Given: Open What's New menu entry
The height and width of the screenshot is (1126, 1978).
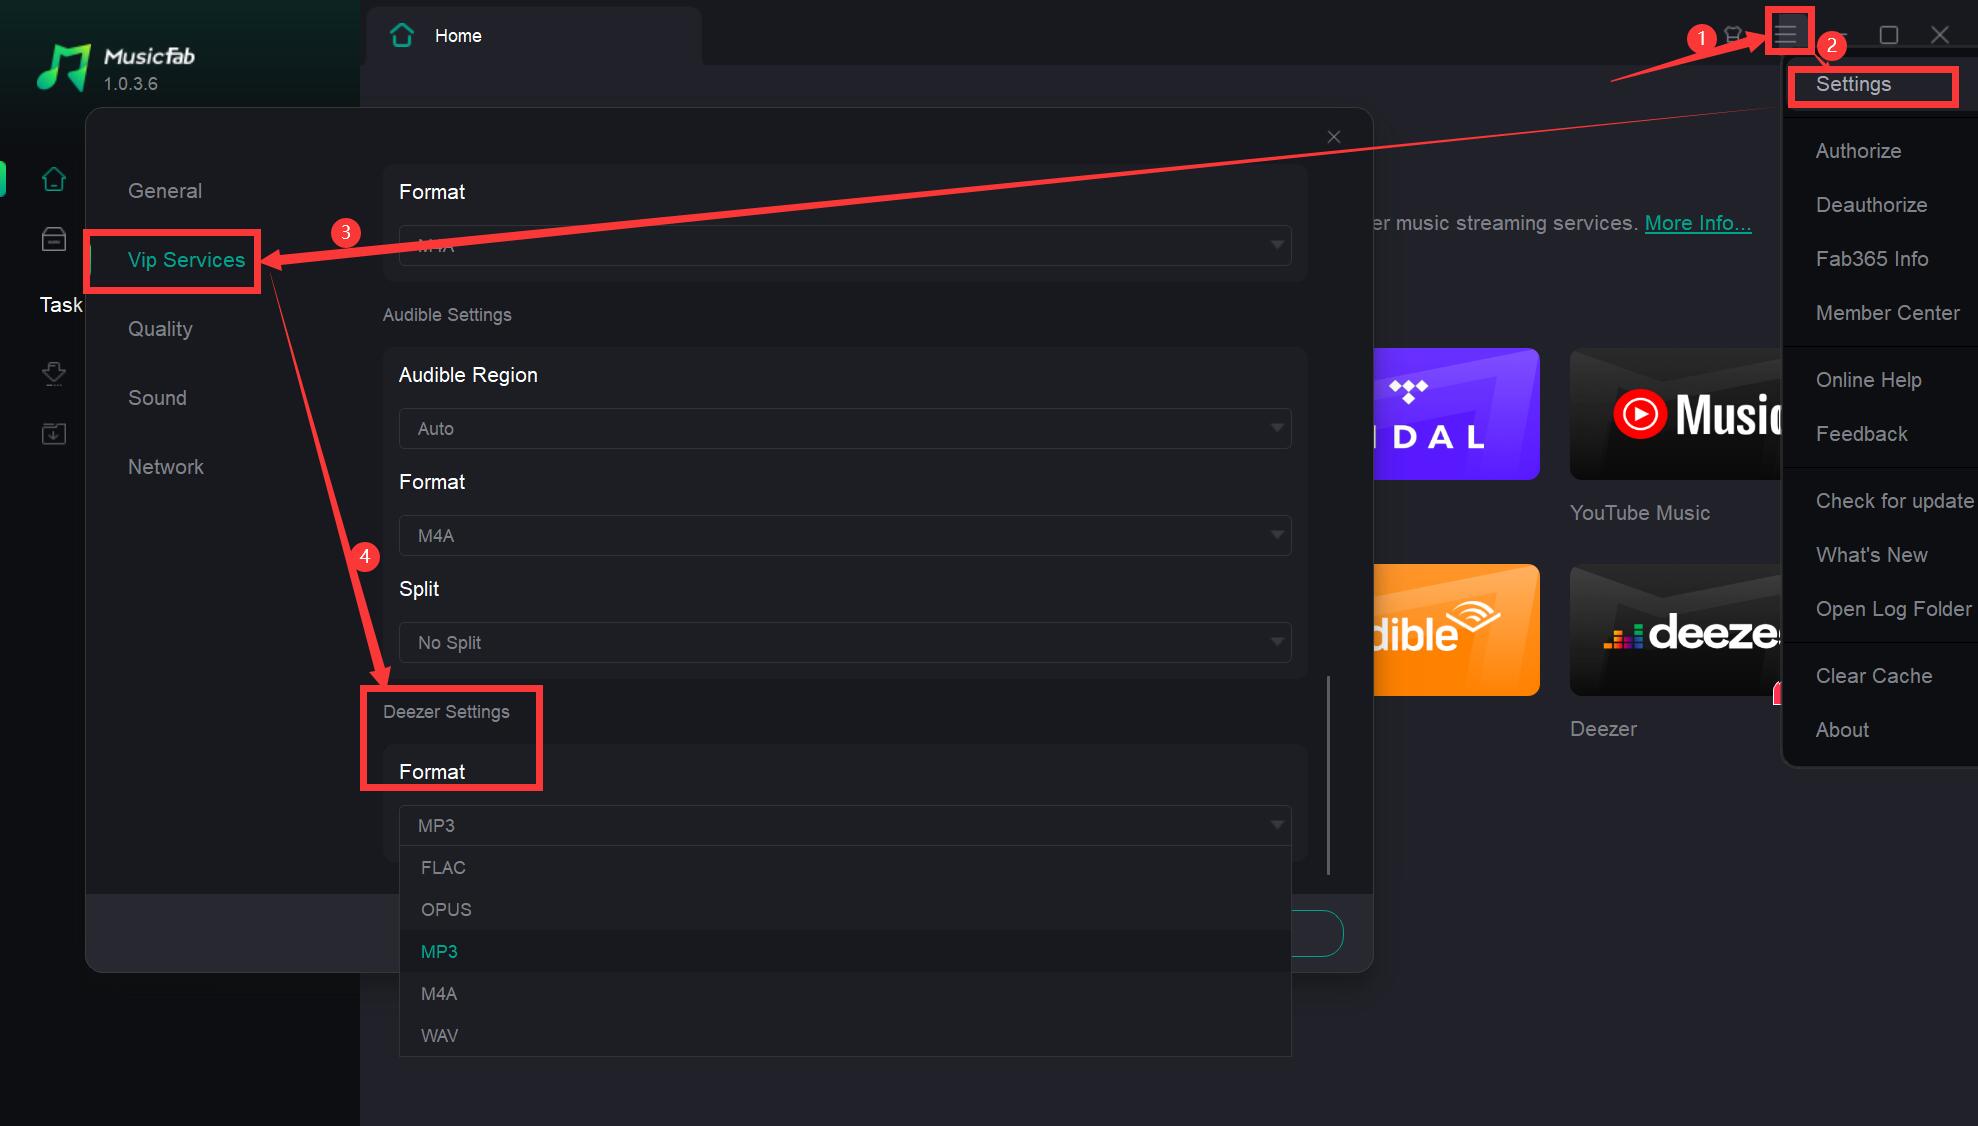Looking at the screenshot, I should coord(1871,555).
